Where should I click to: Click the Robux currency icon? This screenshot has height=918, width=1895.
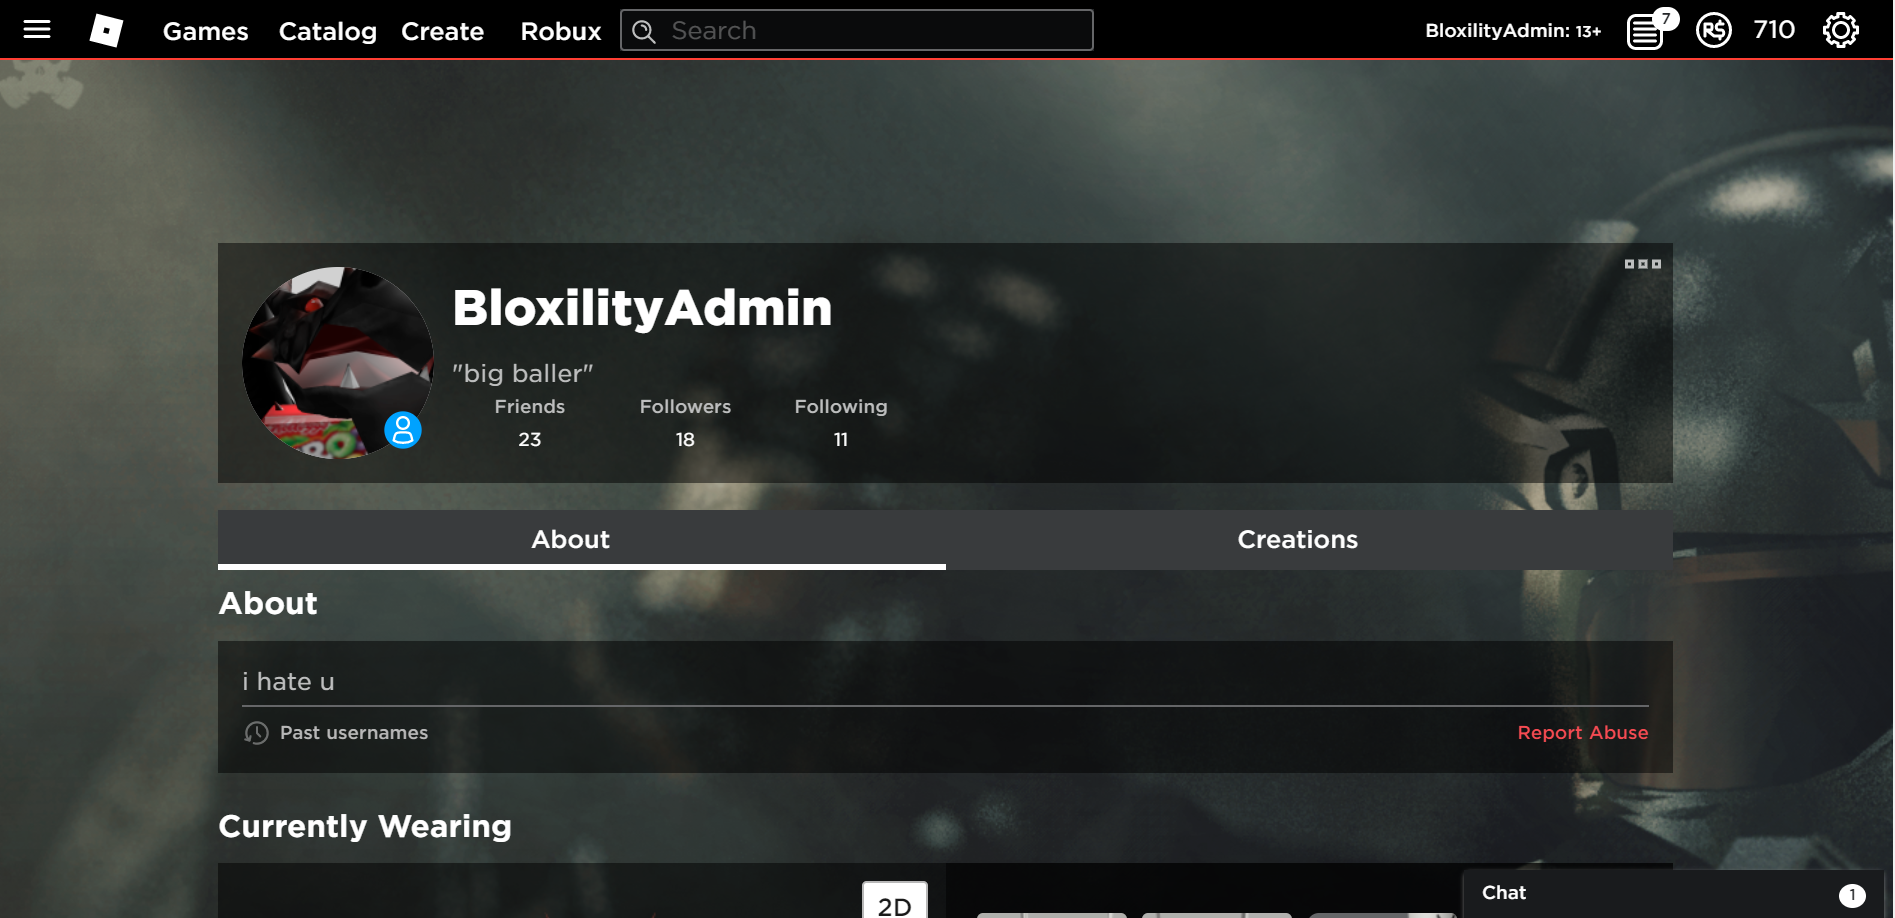[1714, 30]
